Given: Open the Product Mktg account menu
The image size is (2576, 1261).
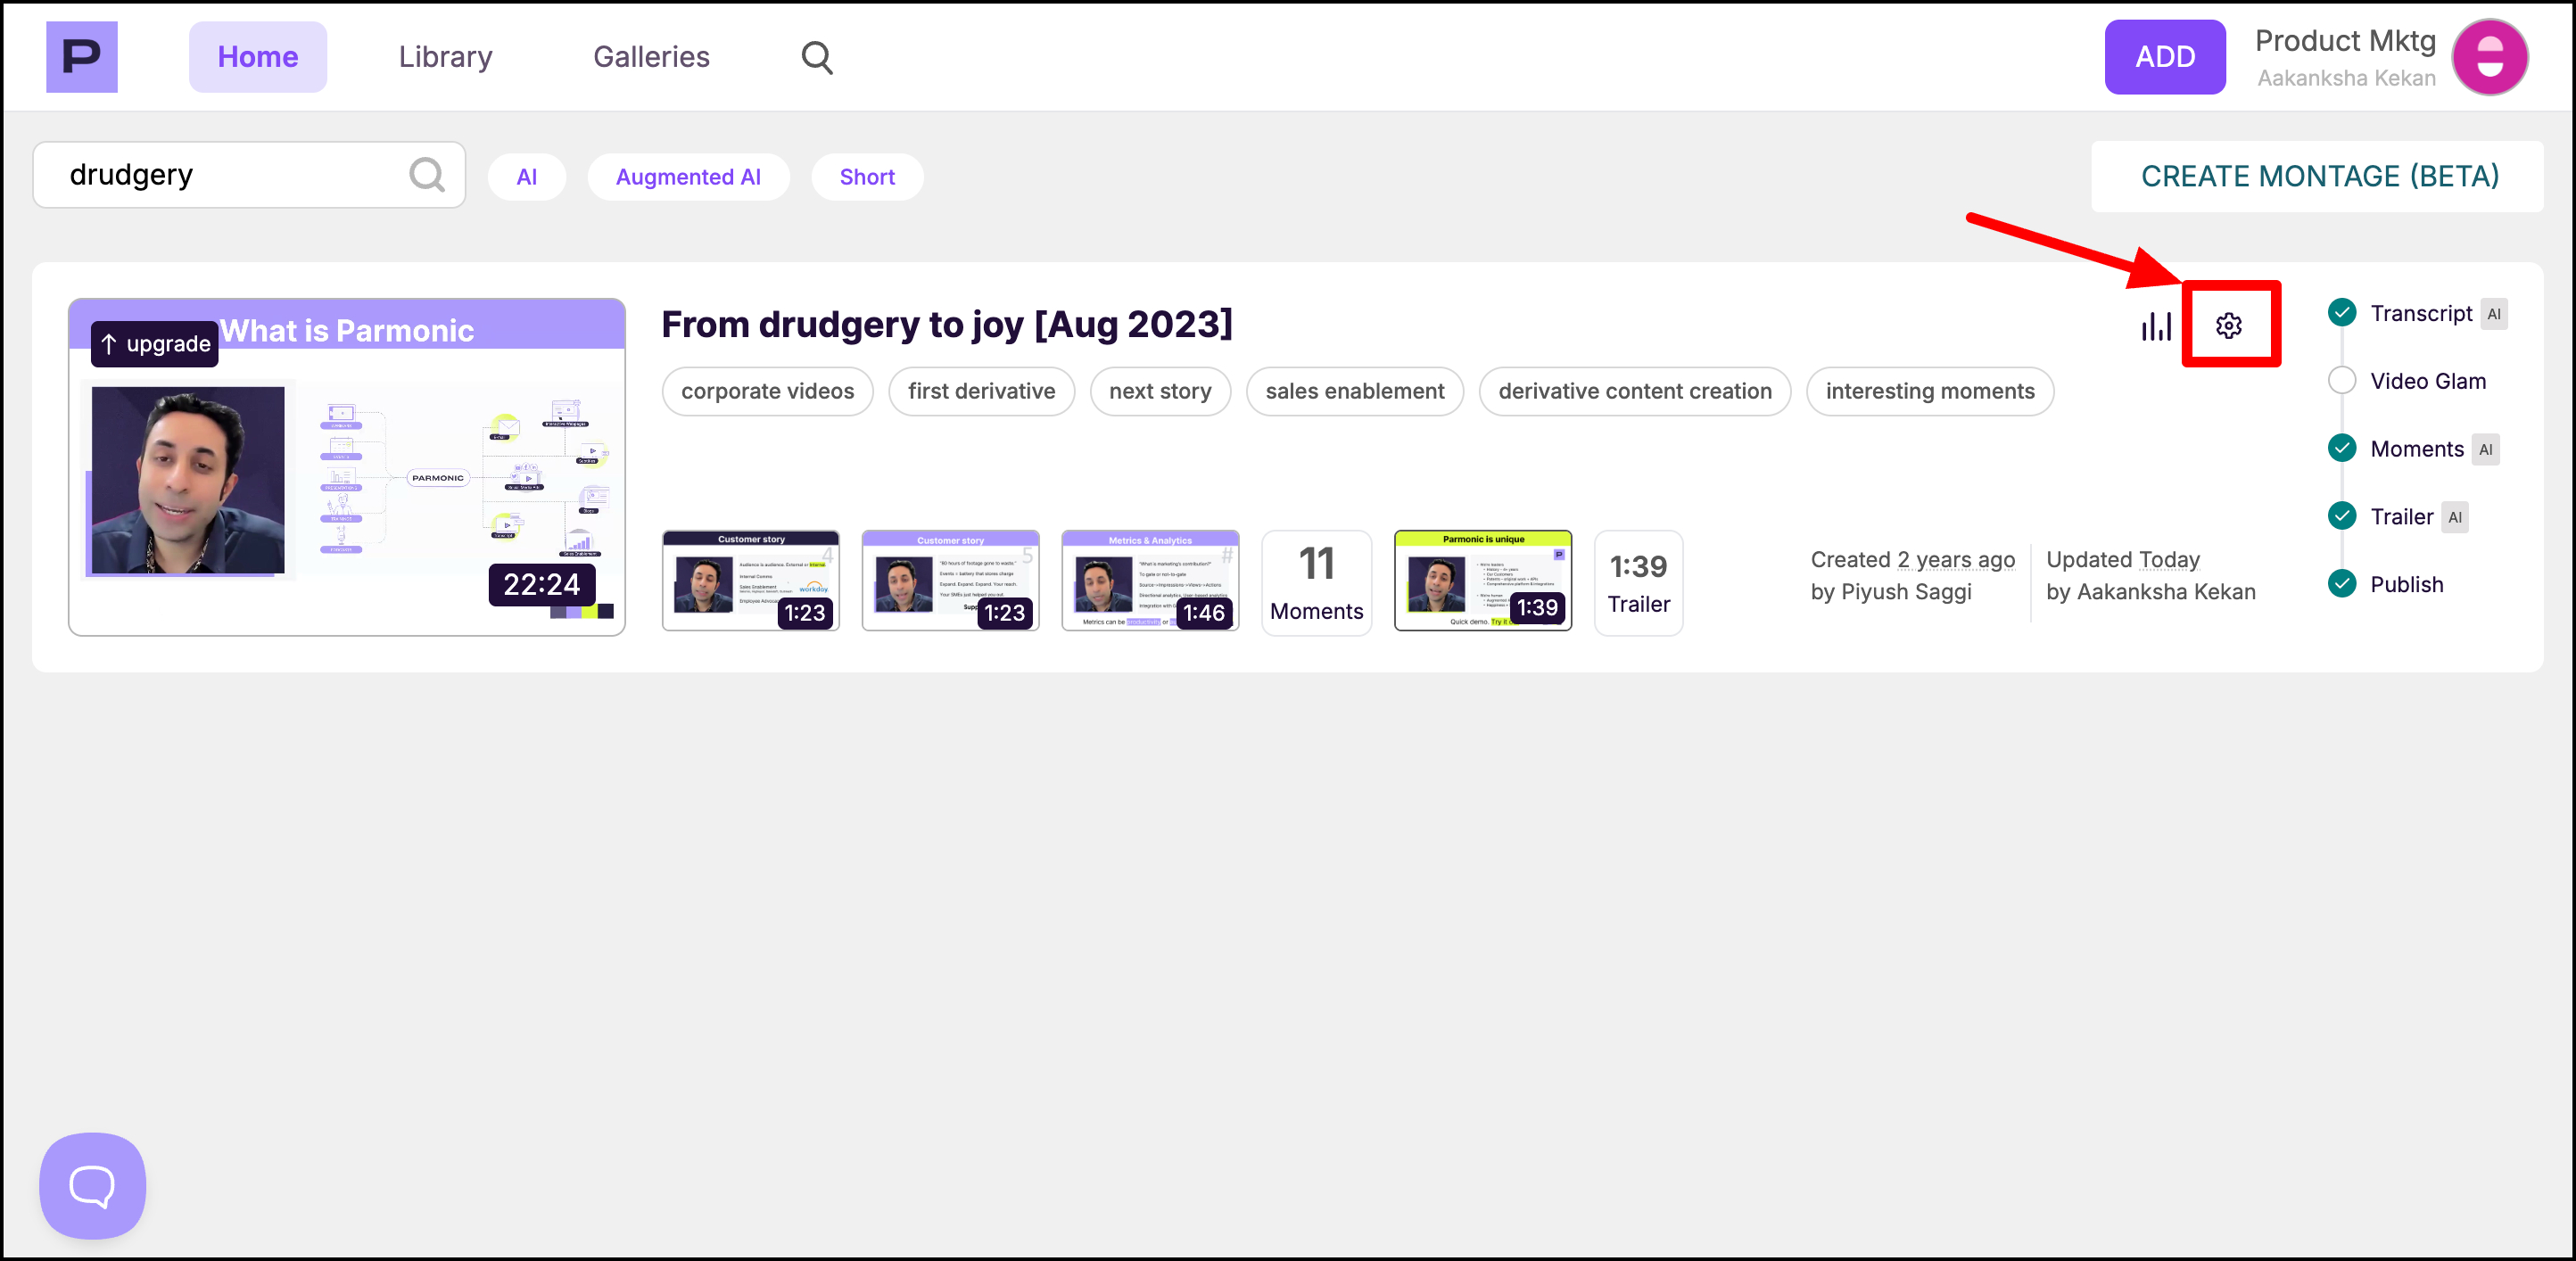Looking at the screenshot, I should (x=2345, y=57).
